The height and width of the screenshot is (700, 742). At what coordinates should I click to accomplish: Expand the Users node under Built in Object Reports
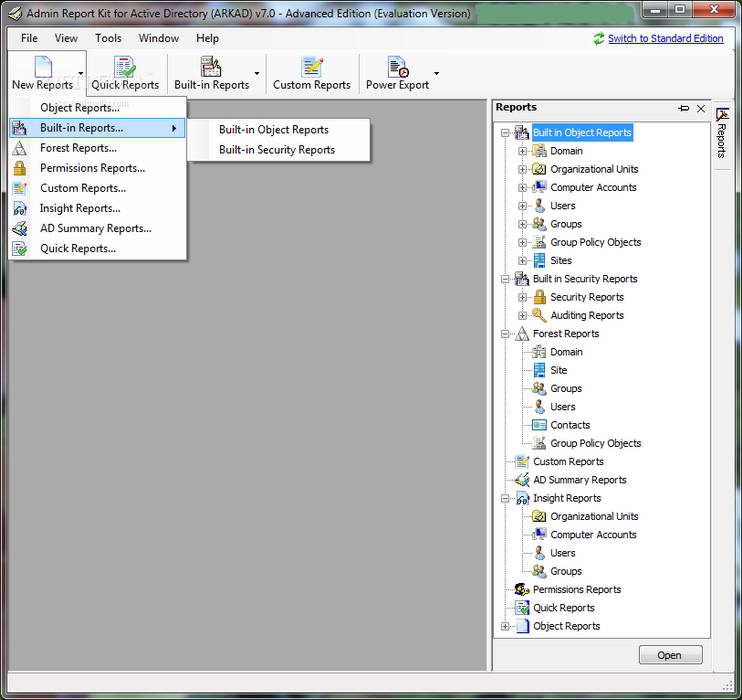tap(522, 206)
